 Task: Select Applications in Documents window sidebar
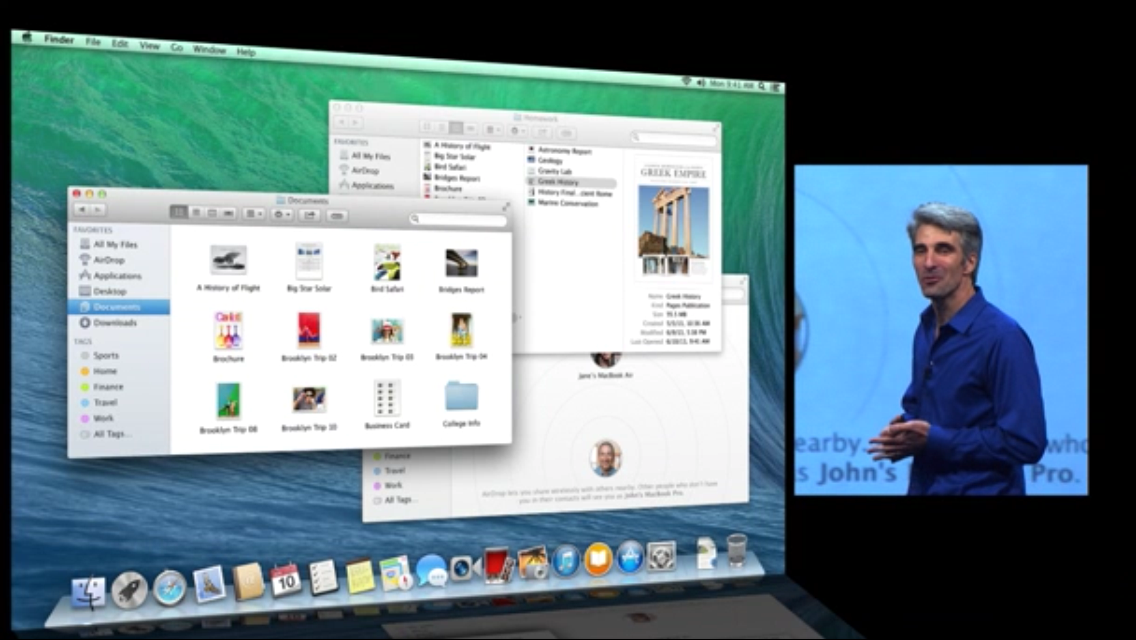click(117, 275)
